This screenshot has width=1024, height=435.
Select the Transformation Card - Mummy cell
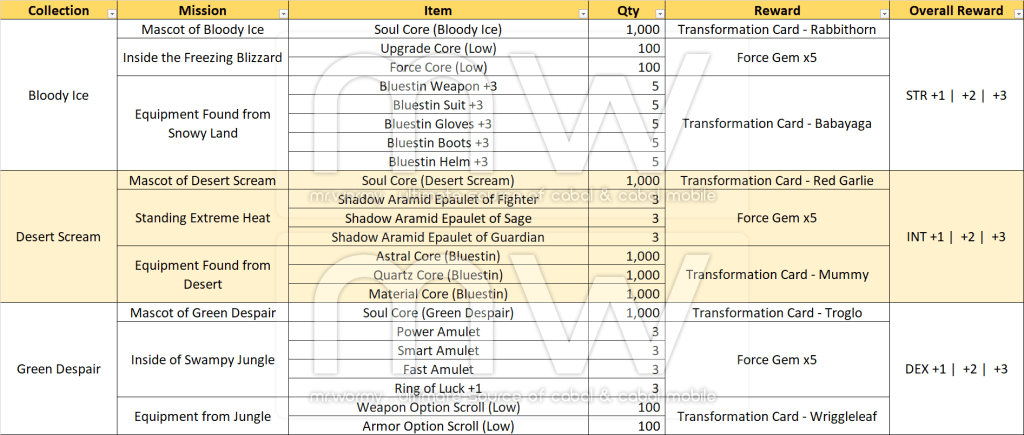777,275
